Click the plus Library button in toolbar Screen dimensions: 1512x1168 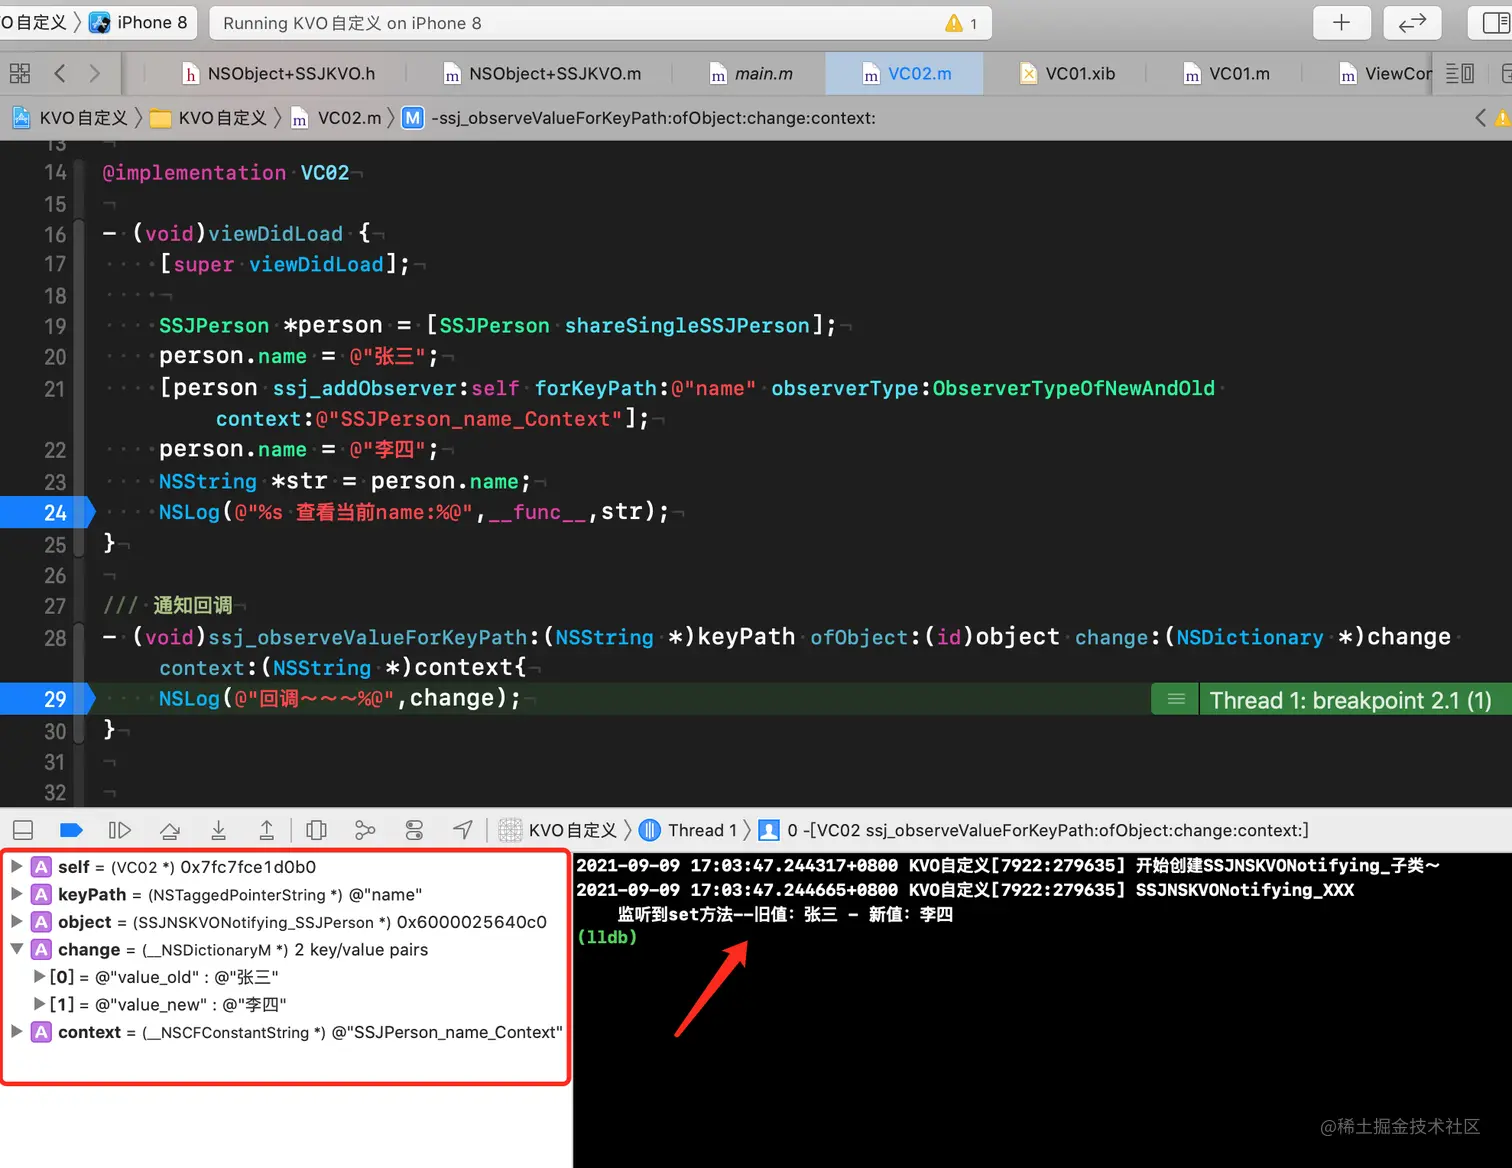(1341, 22)
